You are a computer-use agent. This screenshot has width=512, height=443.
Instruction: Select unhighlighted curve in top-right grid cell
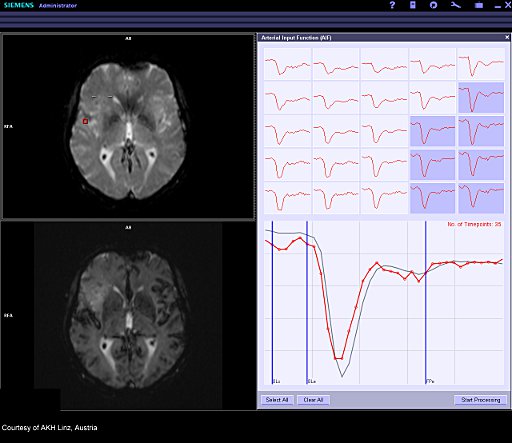481,64
